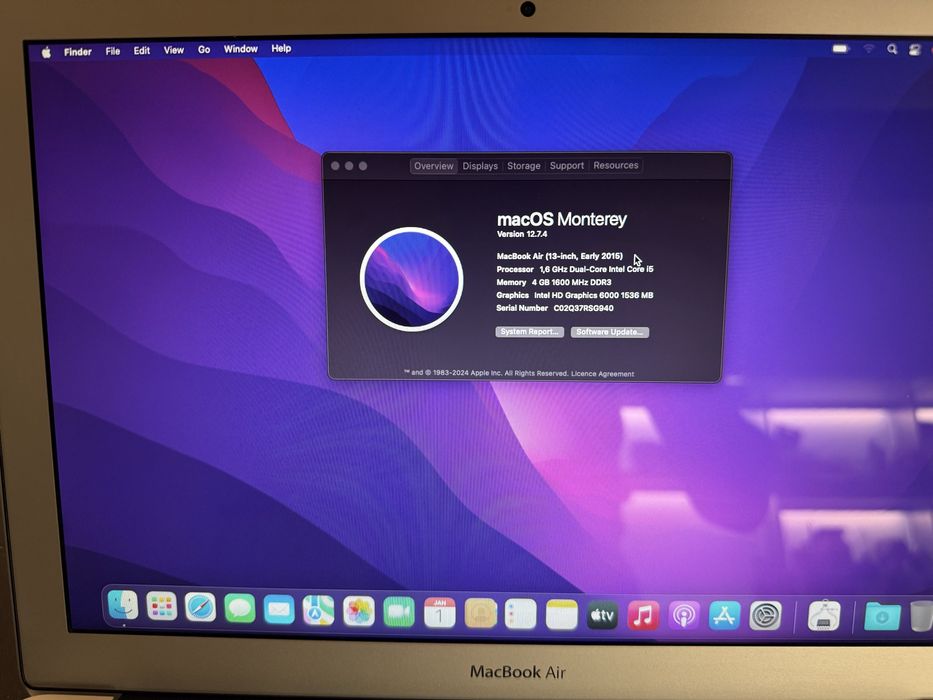
Task: Open the Messages app
Action: (x=240, y=608)
